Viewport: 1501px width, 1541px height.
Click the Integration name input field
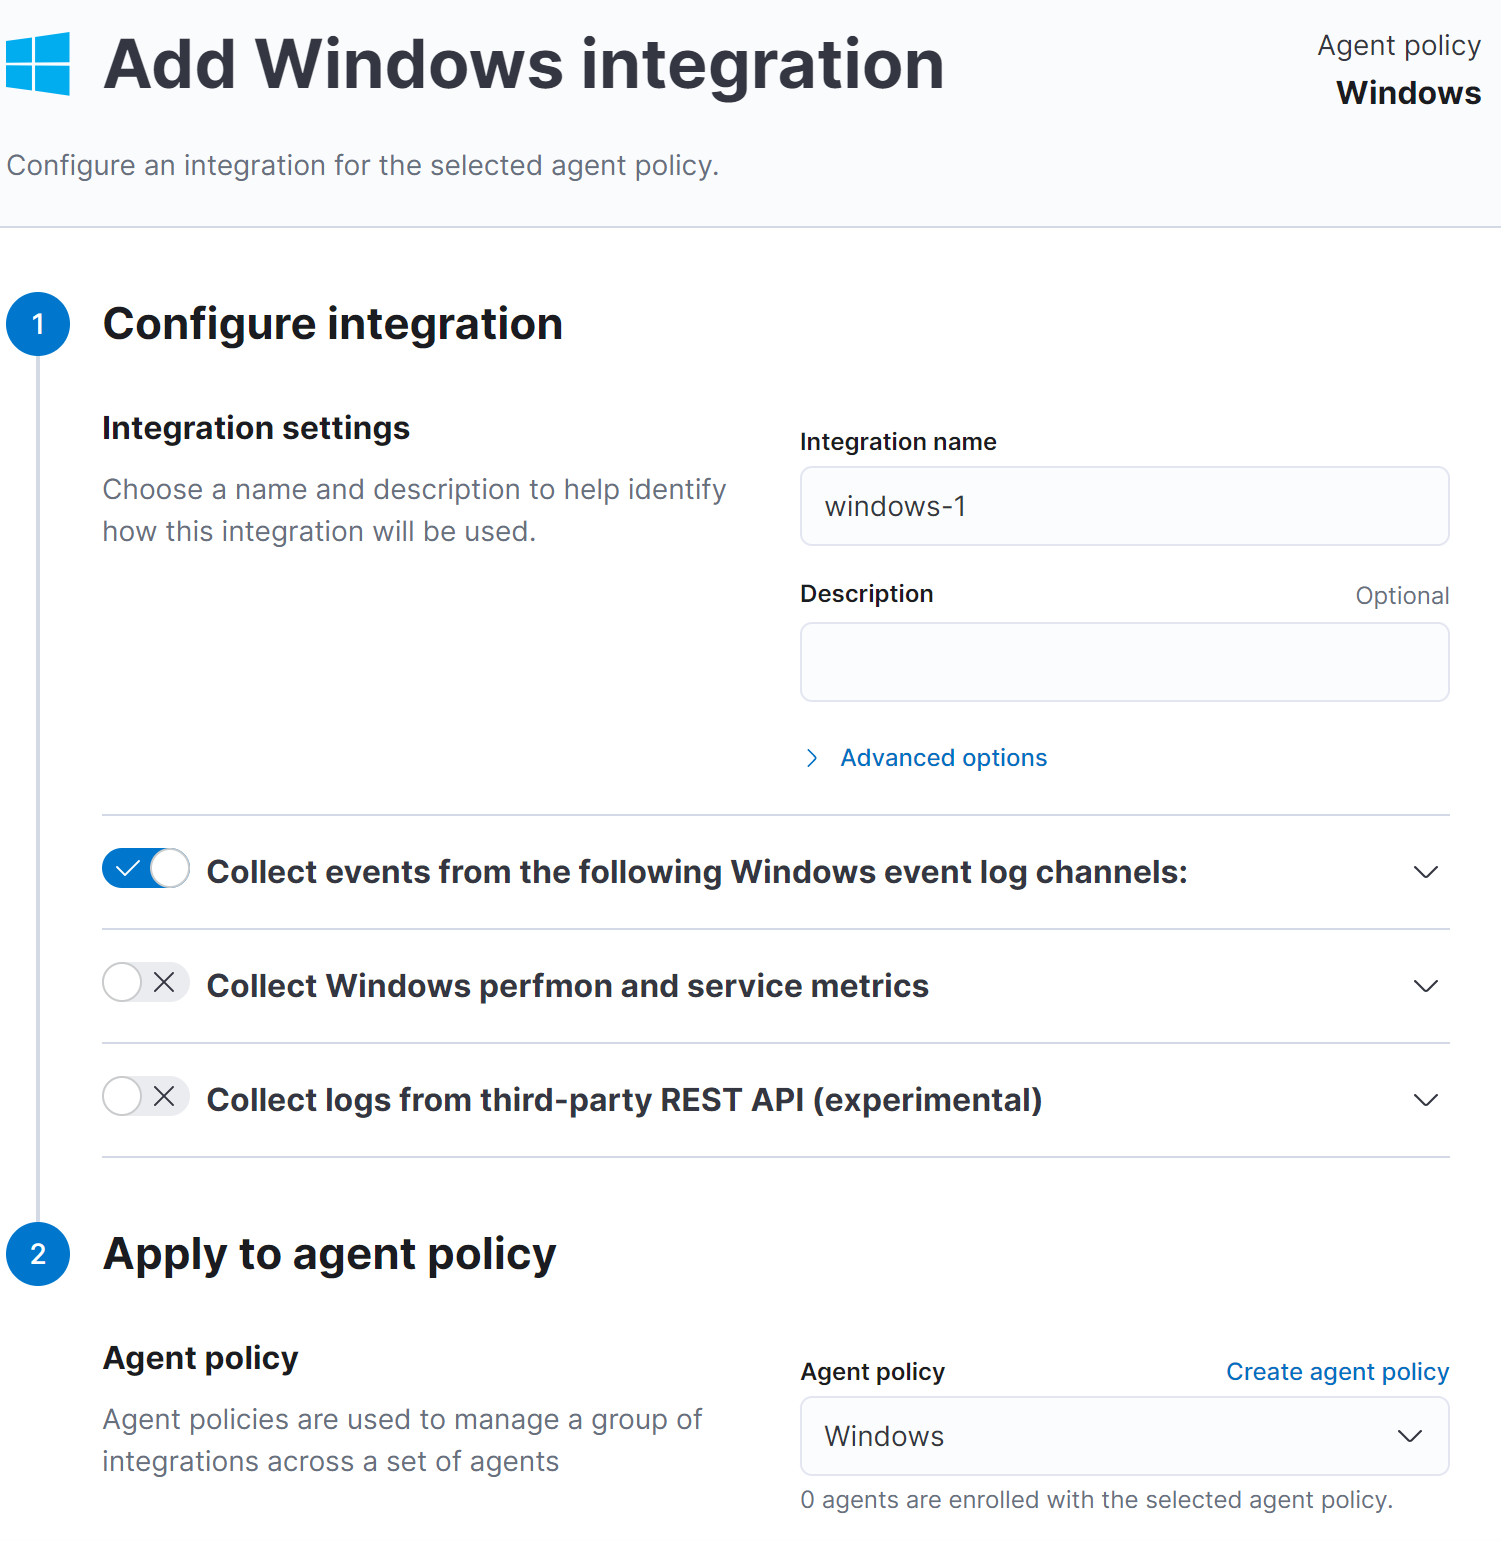tap(1124, 506)
